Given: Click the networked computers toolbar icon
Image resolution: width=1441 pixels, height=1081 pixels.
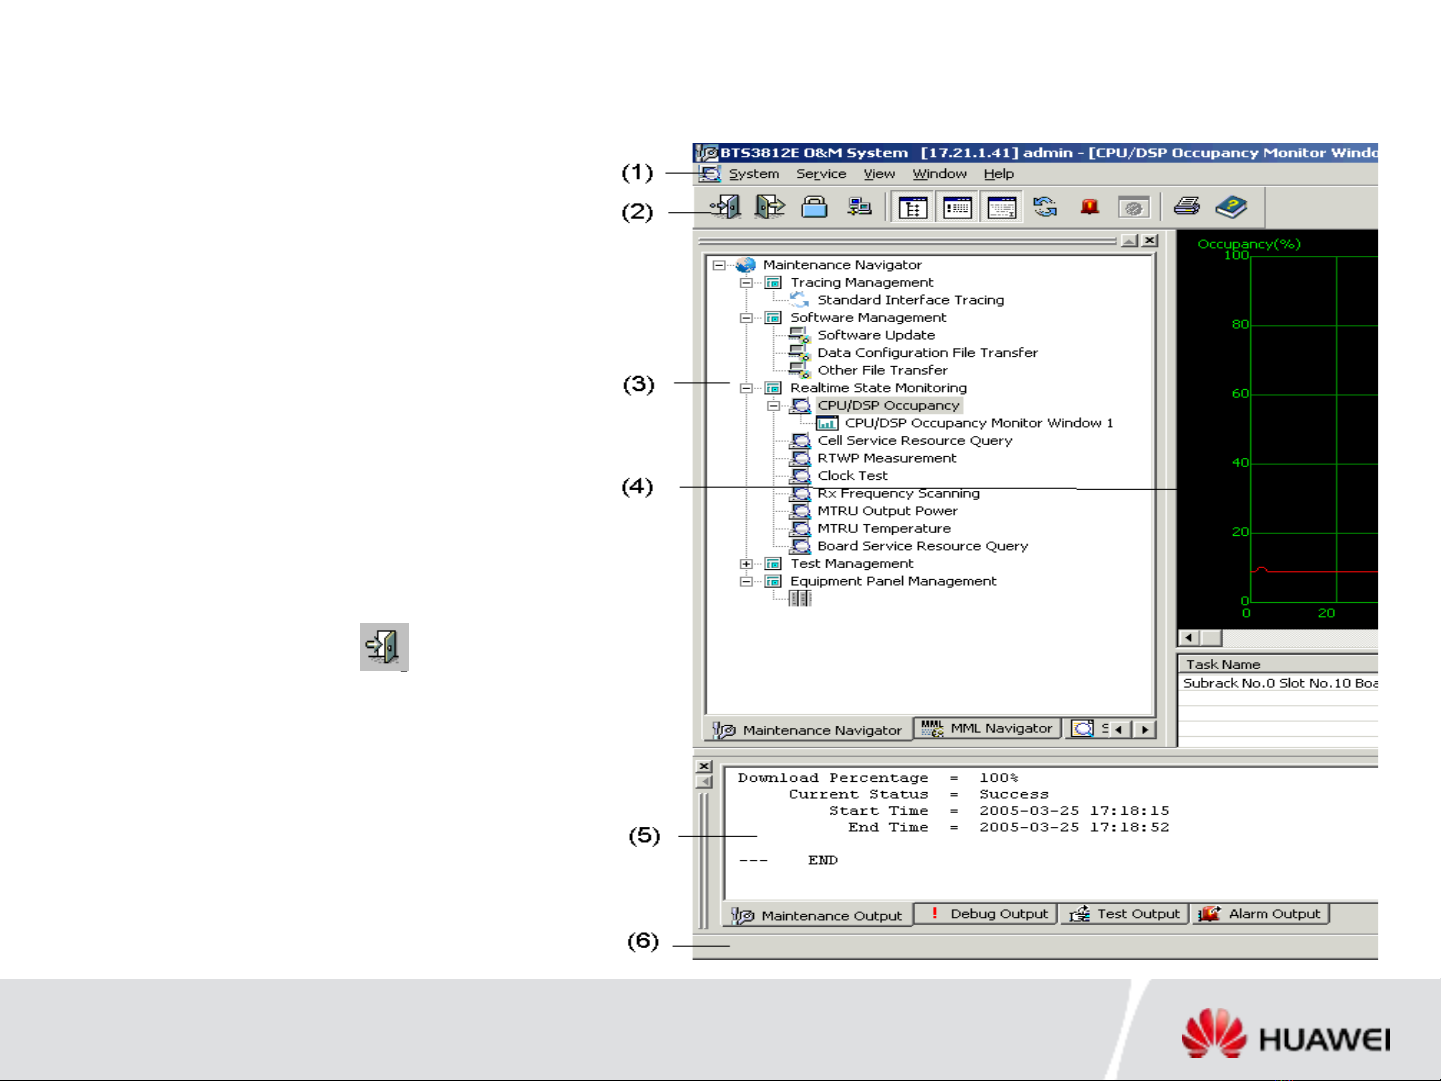Looking at the screenshot, I should click(x=859, y=207).
